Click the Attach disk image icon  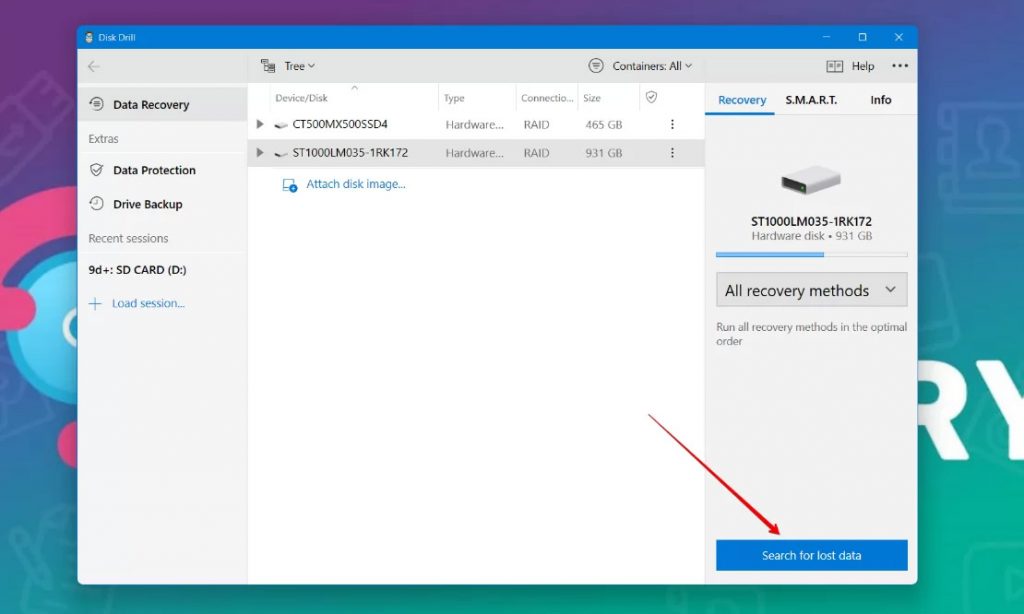pos(289,185)
